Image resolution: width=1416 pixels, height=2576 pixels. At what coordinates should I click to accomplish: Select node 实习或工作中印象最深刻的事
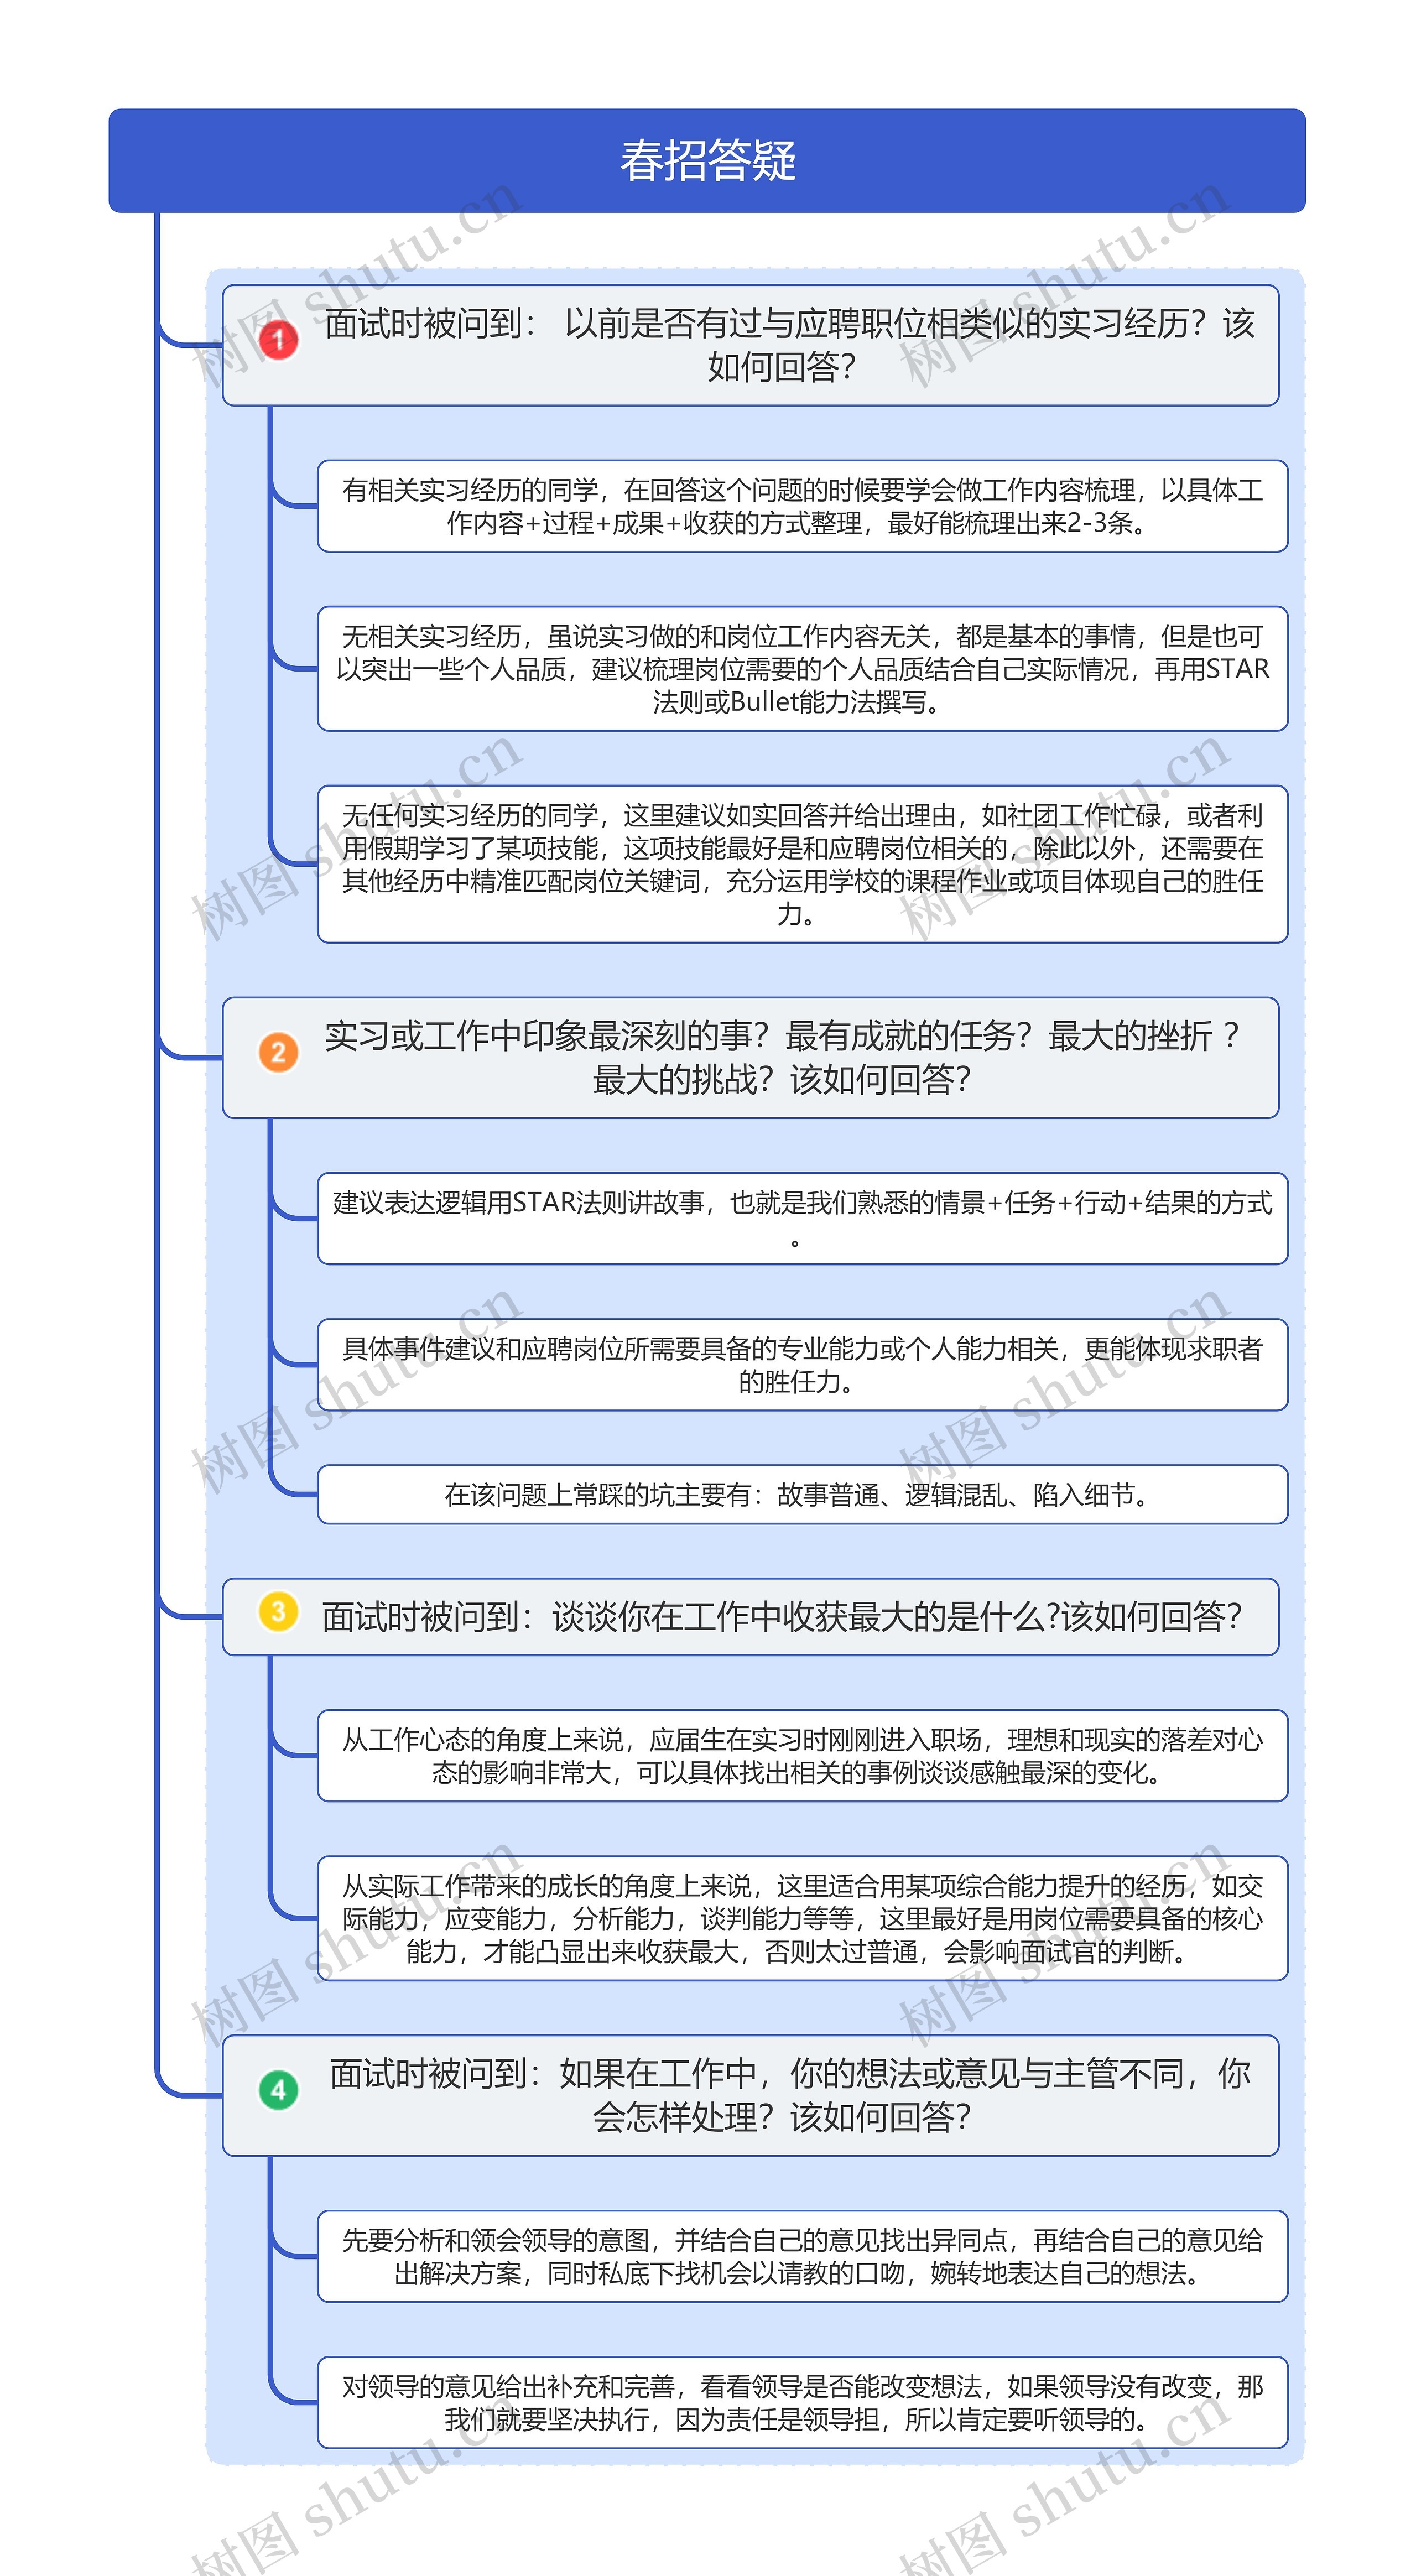751,1057
